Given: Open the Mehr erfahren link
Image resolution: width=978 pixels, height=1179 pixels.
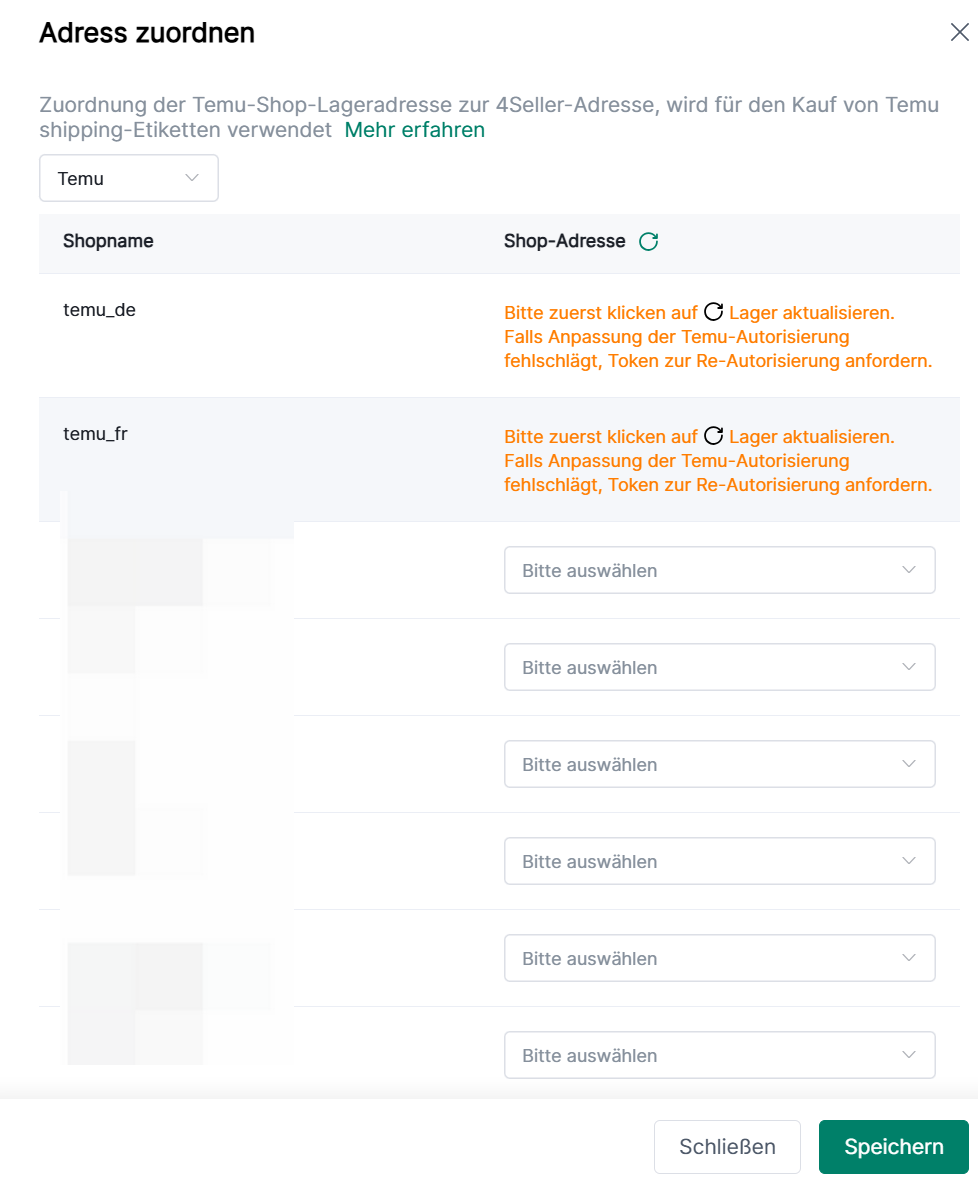Looking at the screenshot, I should [414, 130].
